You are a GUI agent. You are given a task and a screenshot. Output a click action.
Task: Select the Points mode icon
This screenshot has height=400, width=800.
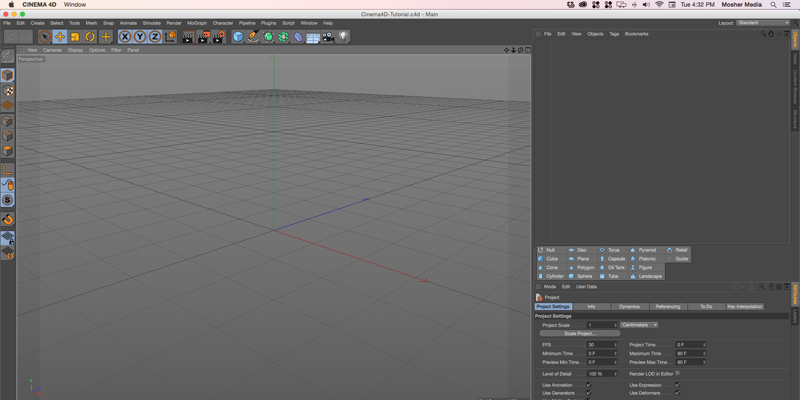click(x=7, y=121)
